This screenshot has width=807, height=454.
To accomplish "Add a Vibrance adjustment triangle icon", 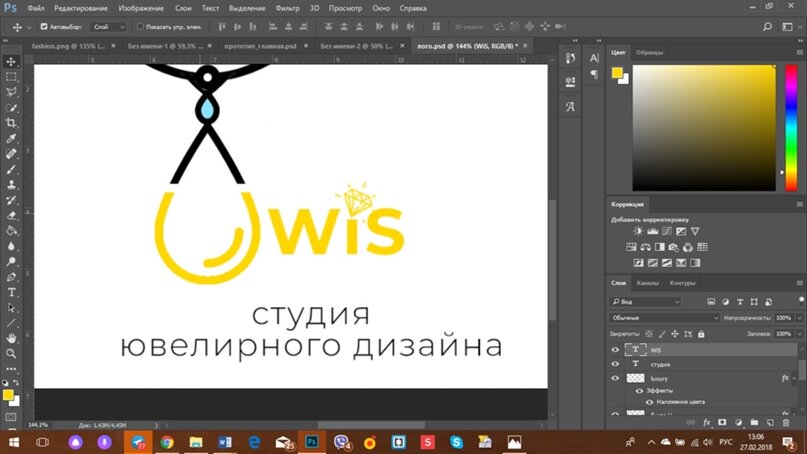I will 695,232.
